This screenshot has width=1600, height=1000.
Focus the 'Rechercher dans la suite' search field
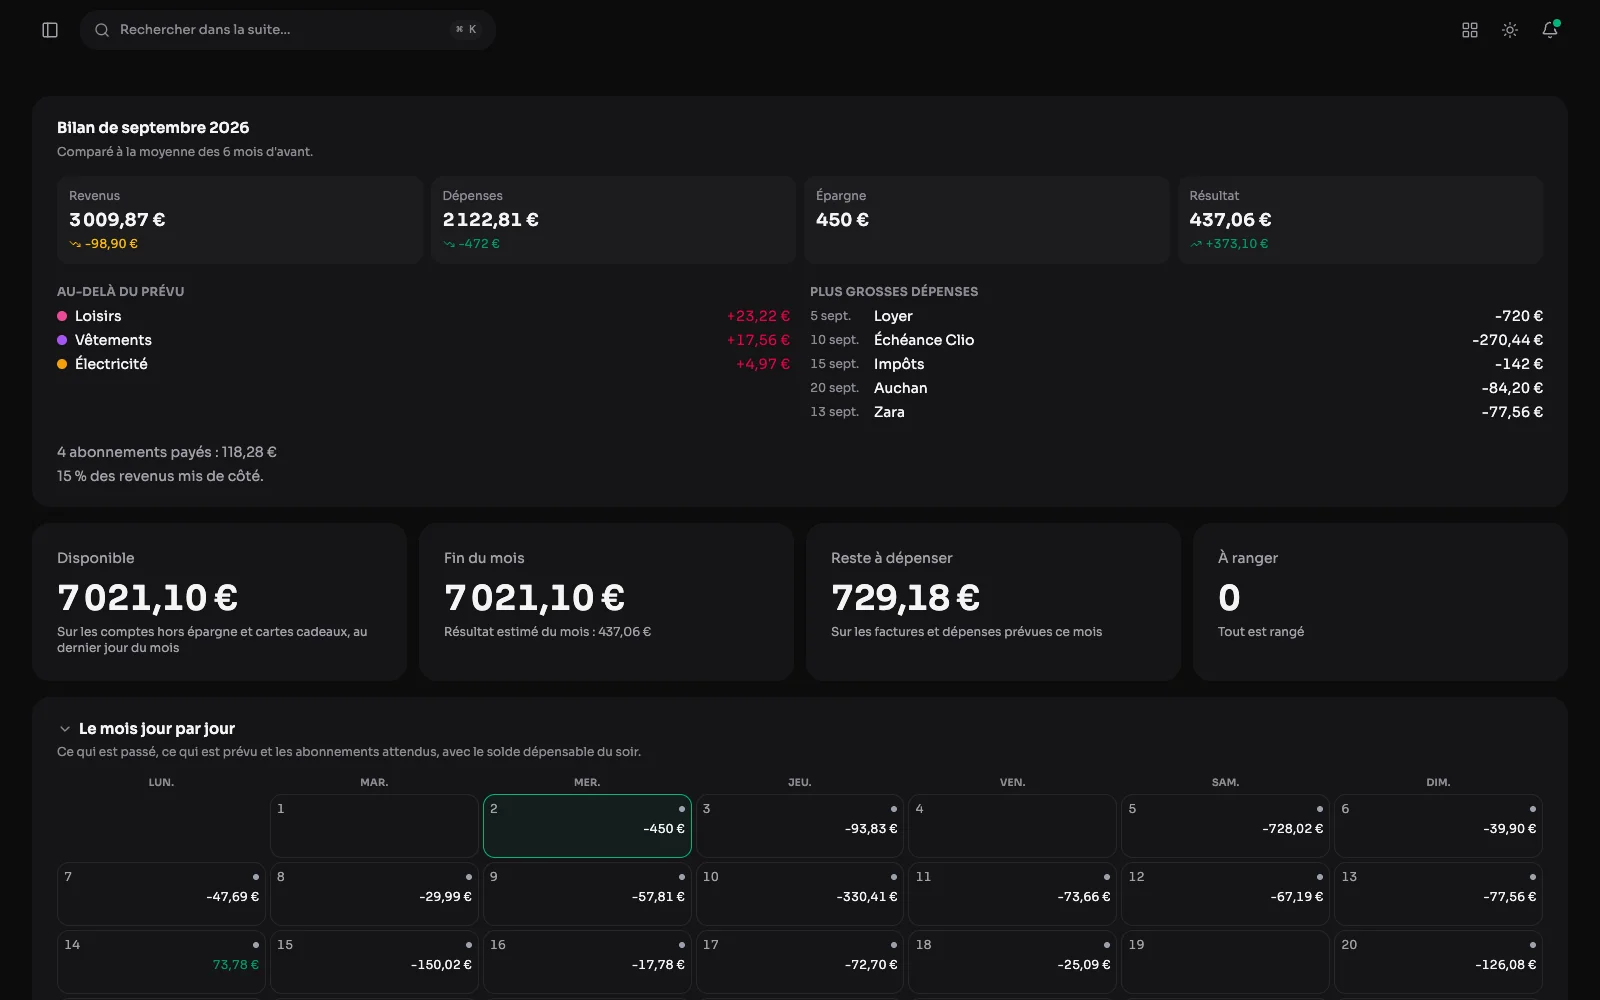click(288, 30)
